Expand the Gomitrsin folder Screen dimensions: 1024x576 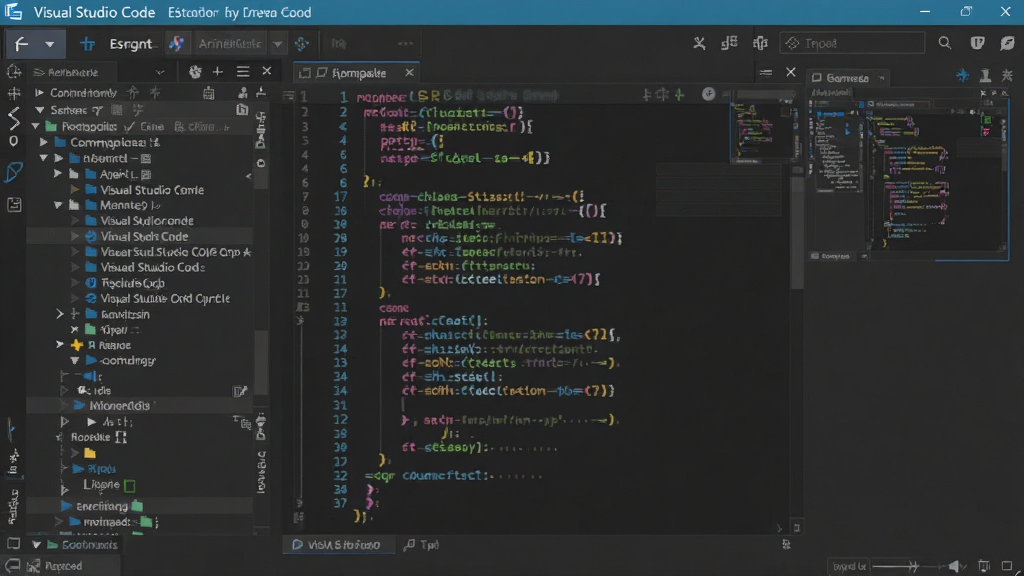coord(59,314)
